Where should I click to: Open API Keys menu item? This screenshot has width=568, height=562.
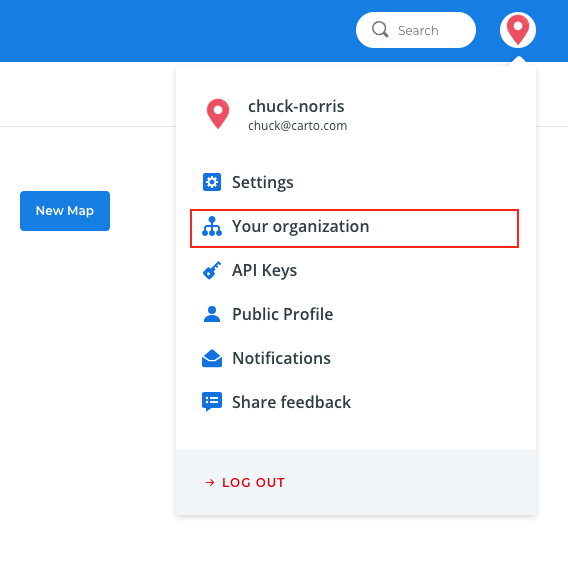coord(264,270)
